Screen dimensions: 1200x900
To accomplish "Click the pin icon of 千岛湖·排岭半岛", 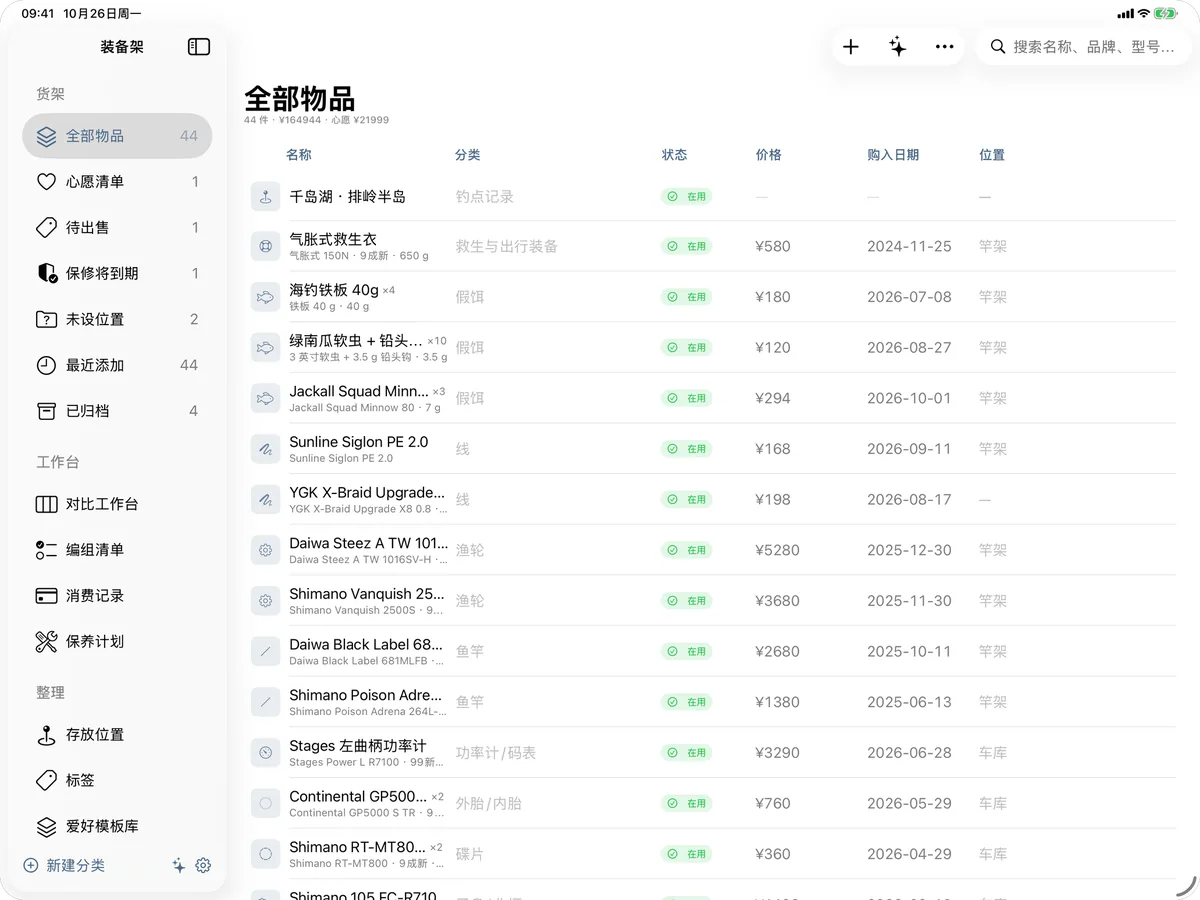I will point(265,197).
